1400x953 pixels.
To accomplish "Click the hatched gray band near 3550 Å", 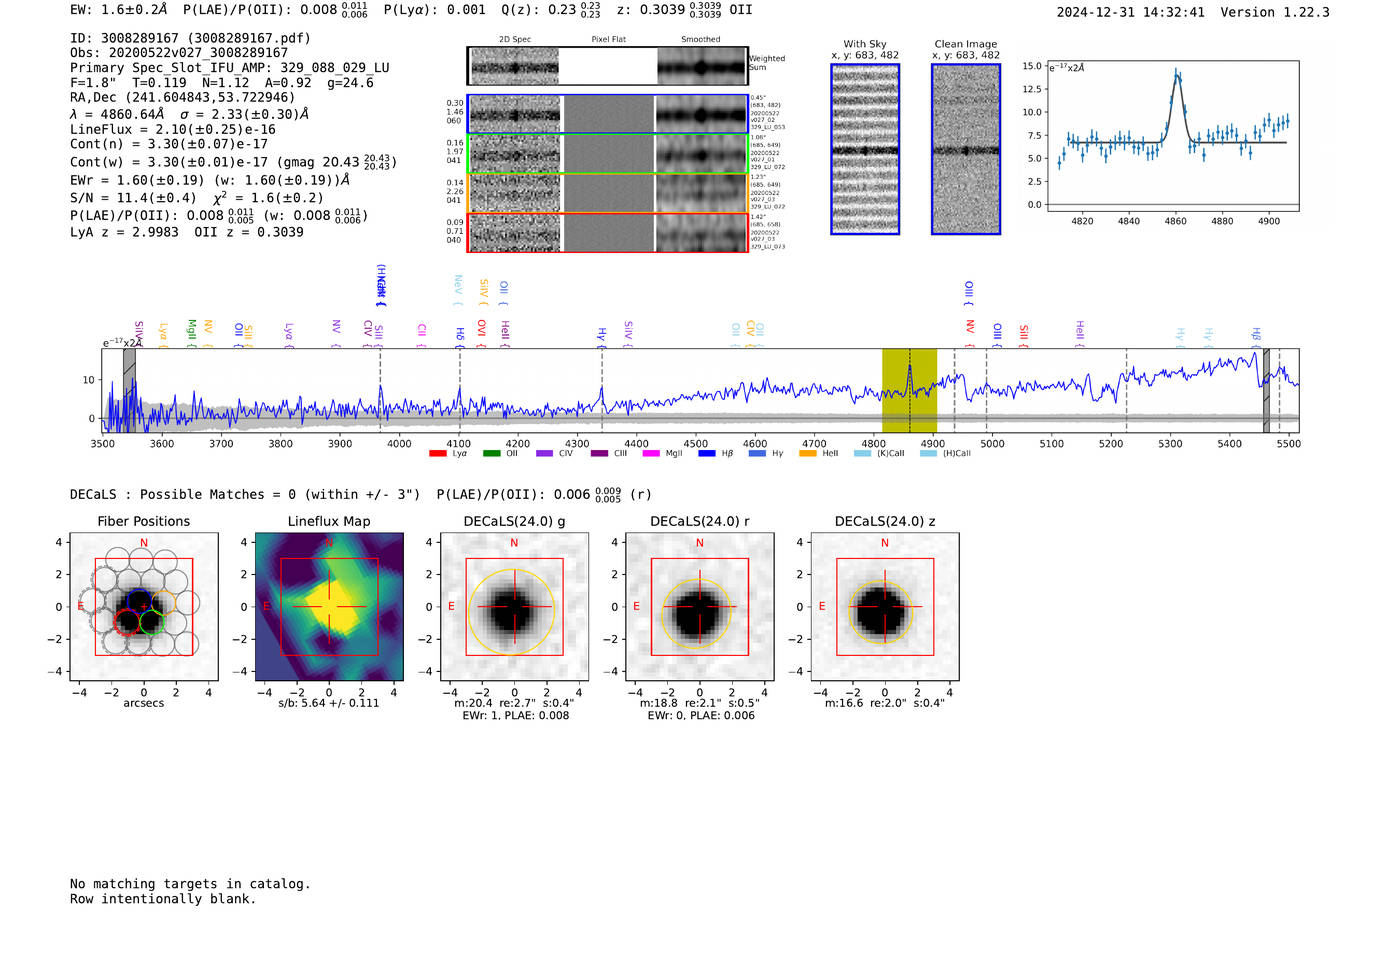I will 129,390.
